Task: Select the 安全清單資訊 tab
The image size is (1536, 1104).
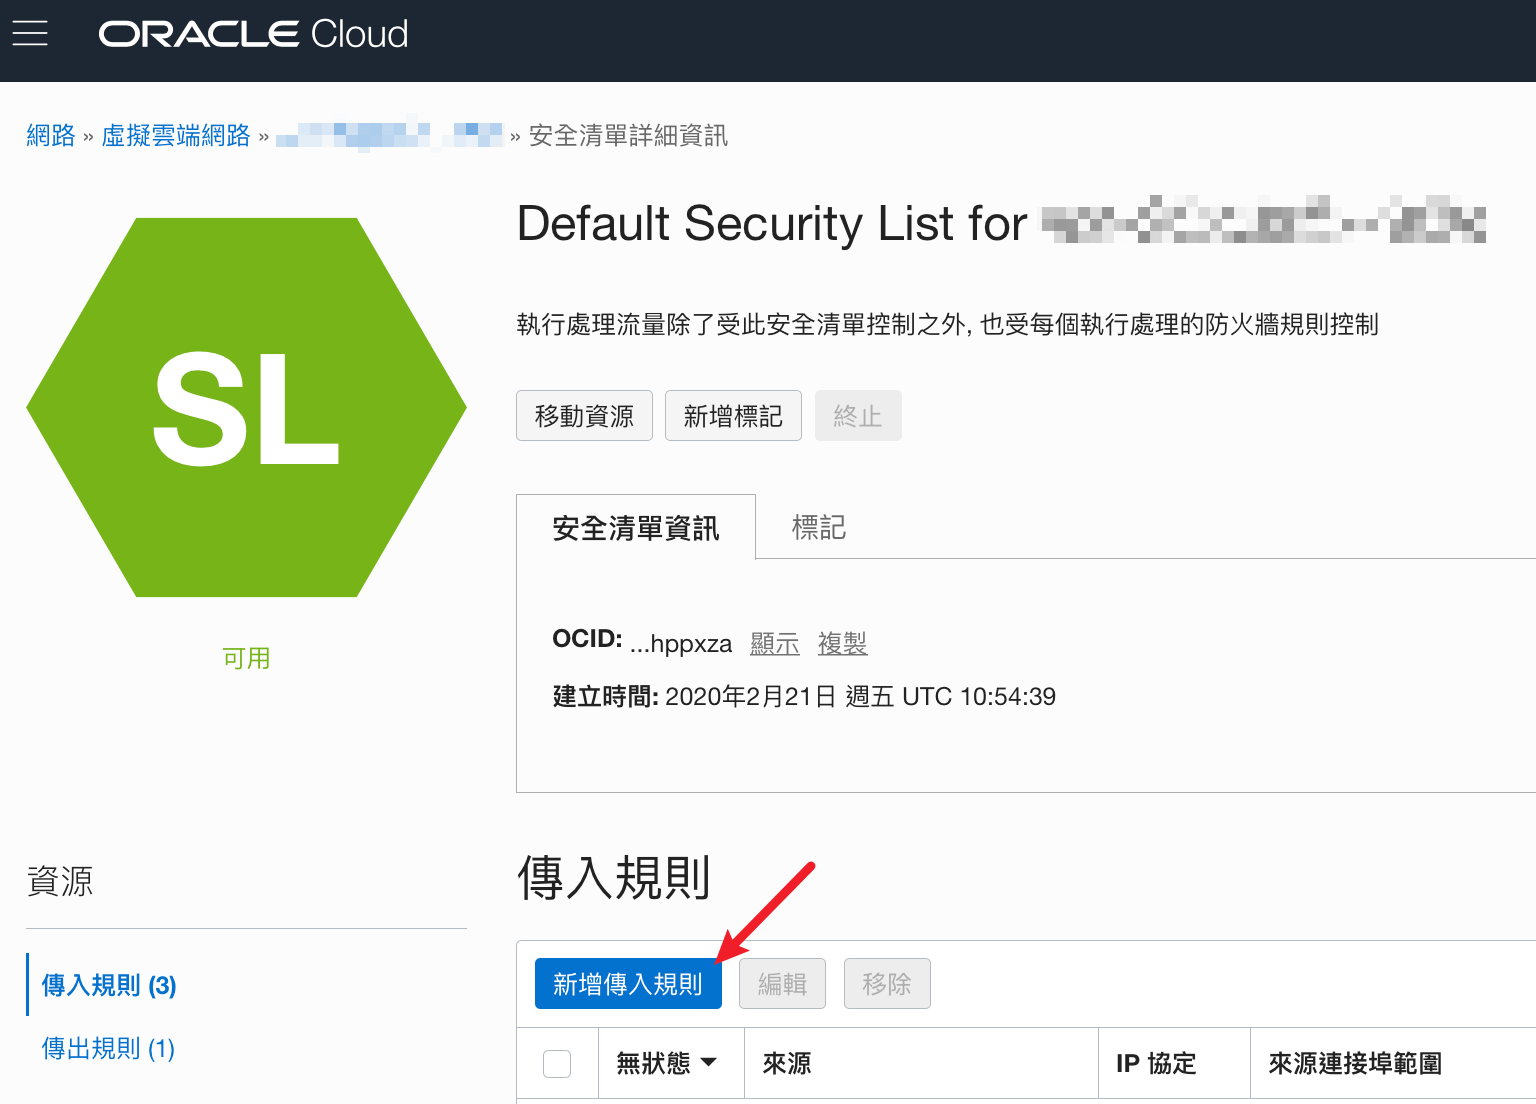Action: pyautogui.click(x=636, y=527)
